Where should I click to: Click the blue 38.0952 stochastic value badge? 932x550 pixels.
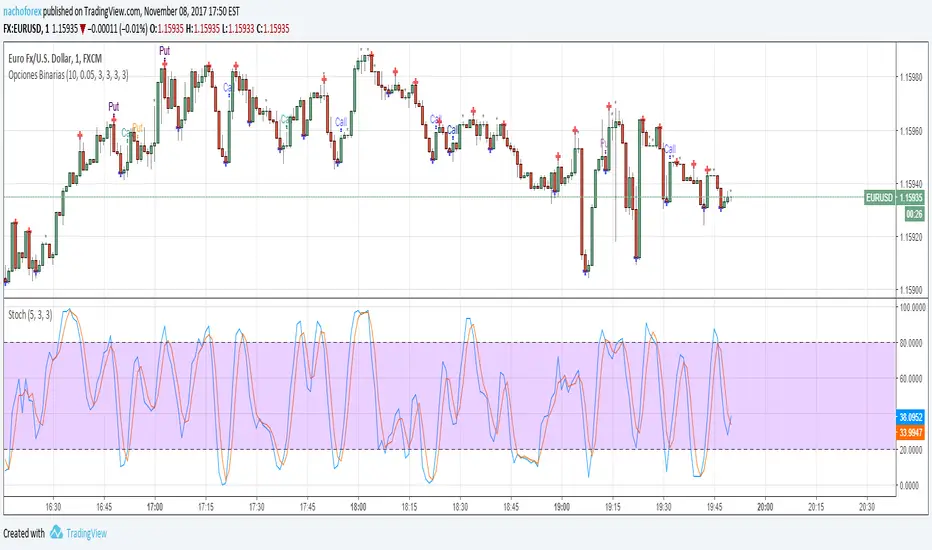[910, 417]
